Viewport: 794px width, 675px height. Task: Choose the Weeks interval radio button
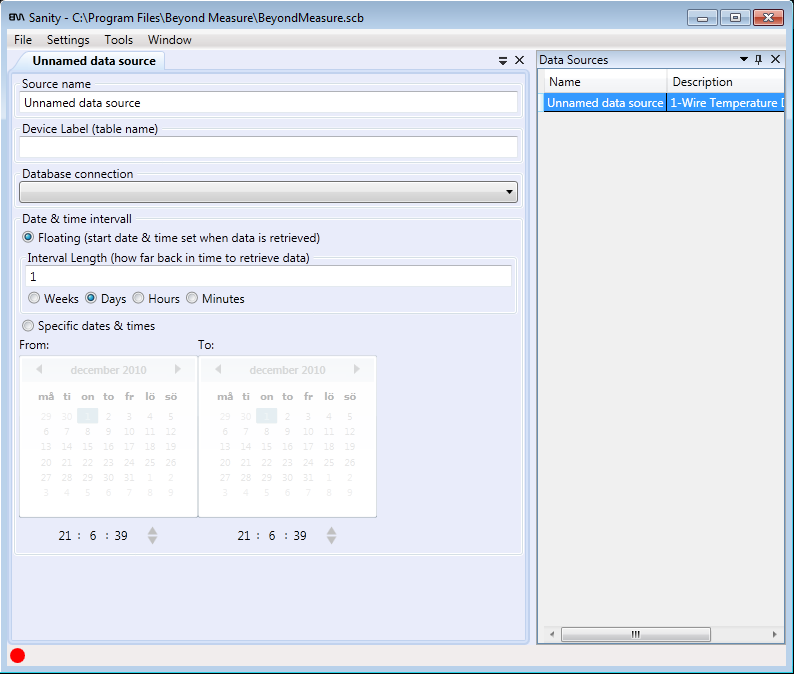34,298
